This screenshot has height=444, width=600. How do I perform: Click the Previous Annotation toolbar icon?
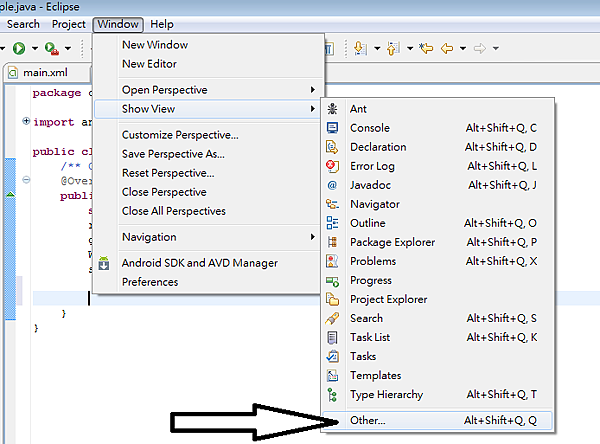click(393, 48)
